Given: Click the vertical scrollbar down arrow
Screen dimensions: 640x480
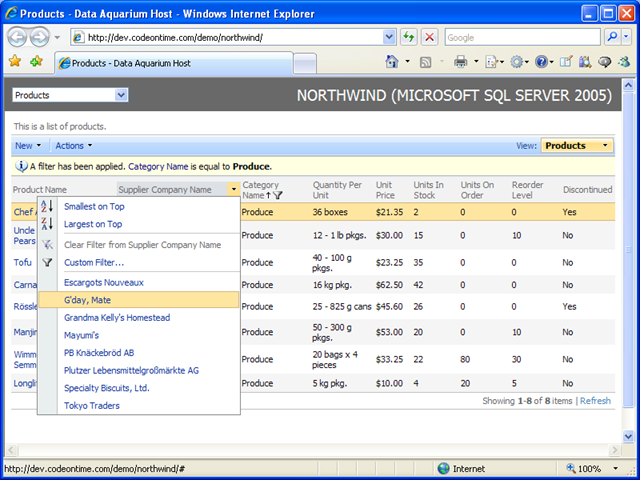Looking at the screenshot, I should pyautogui.click(x=629, y=436).
